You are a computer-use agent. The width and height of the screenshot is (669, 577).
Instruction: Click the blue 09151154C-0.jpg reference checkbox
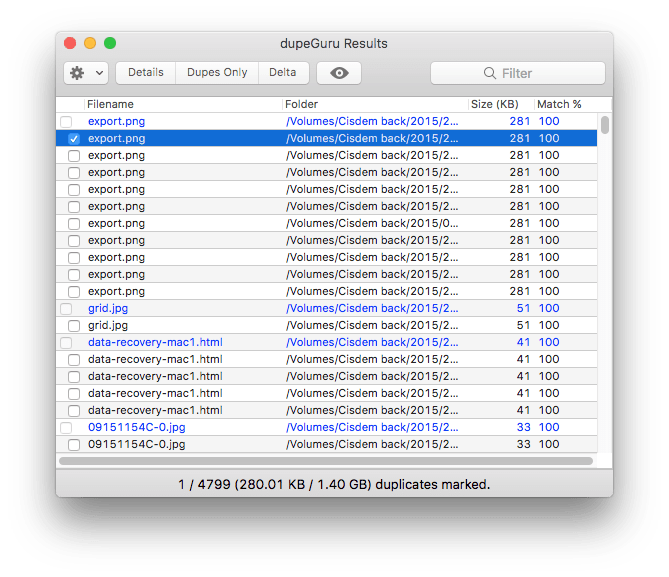[x=66, y=428]
